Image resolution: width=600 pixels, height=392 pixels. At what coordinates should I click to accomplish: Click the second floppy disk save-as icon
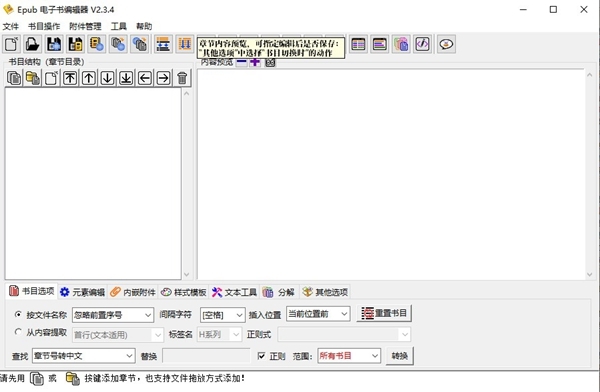(75, 44)
